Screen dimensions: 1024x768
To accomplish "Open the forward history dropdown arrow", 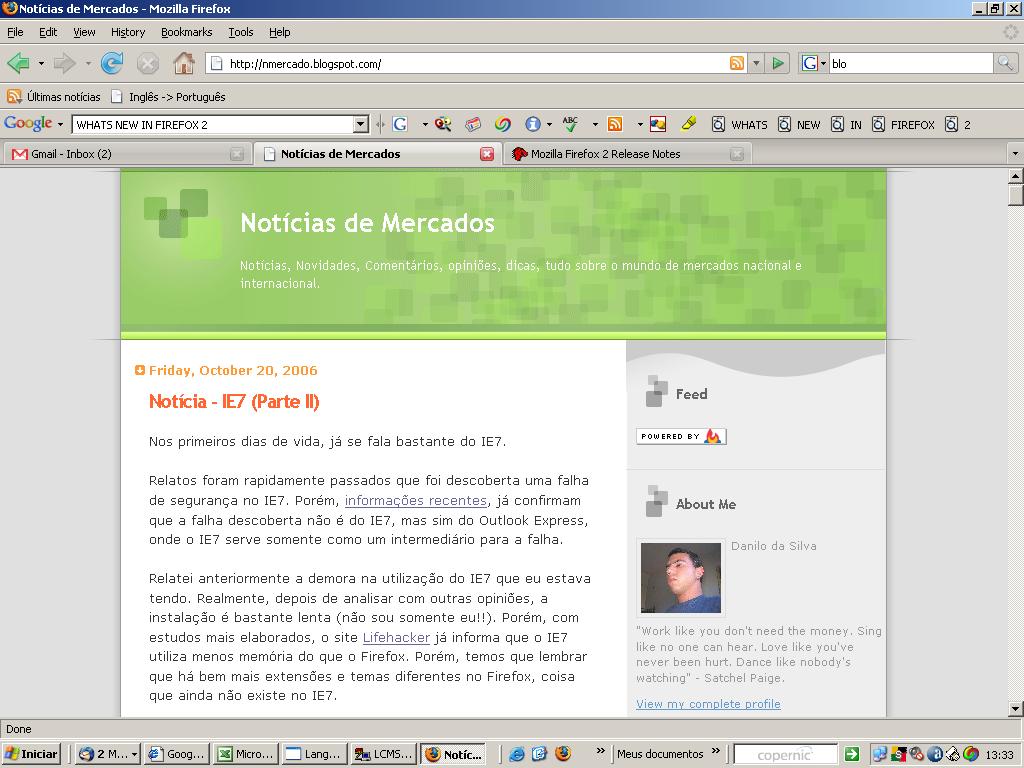I will tap(88, 63).
